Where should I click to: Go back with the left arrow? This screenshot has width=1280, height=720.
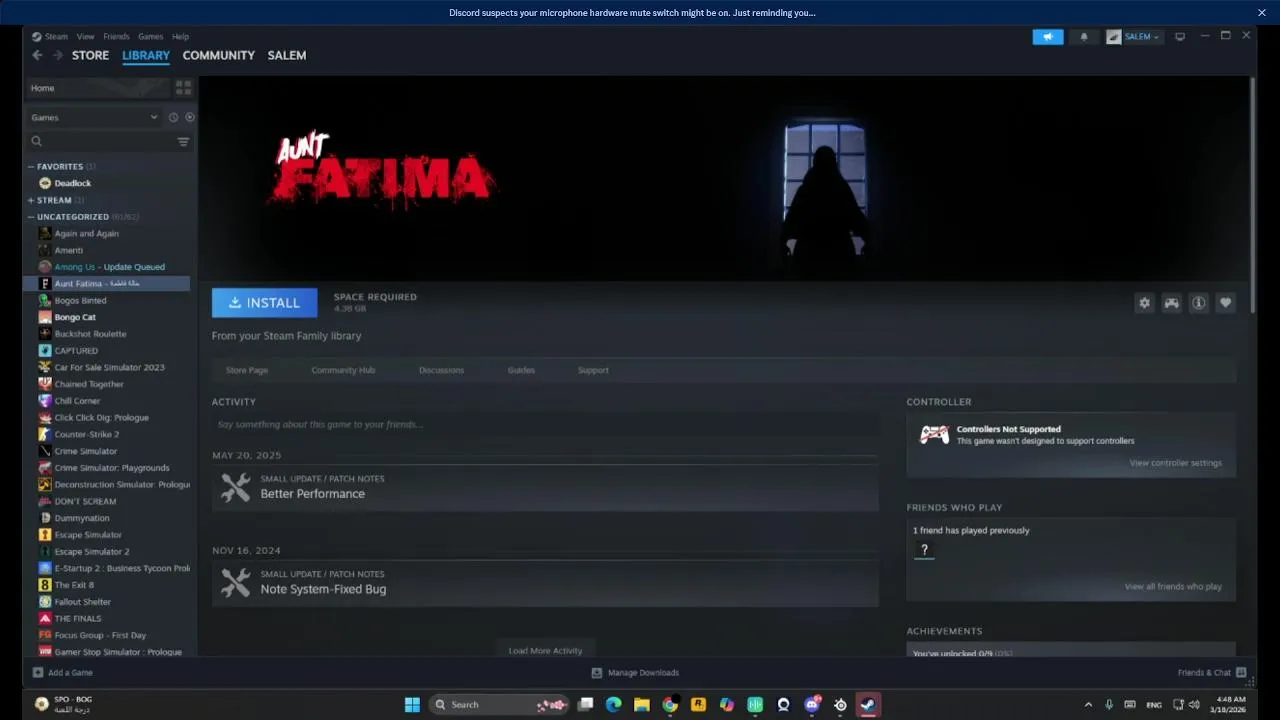click(x=38, y=55)
